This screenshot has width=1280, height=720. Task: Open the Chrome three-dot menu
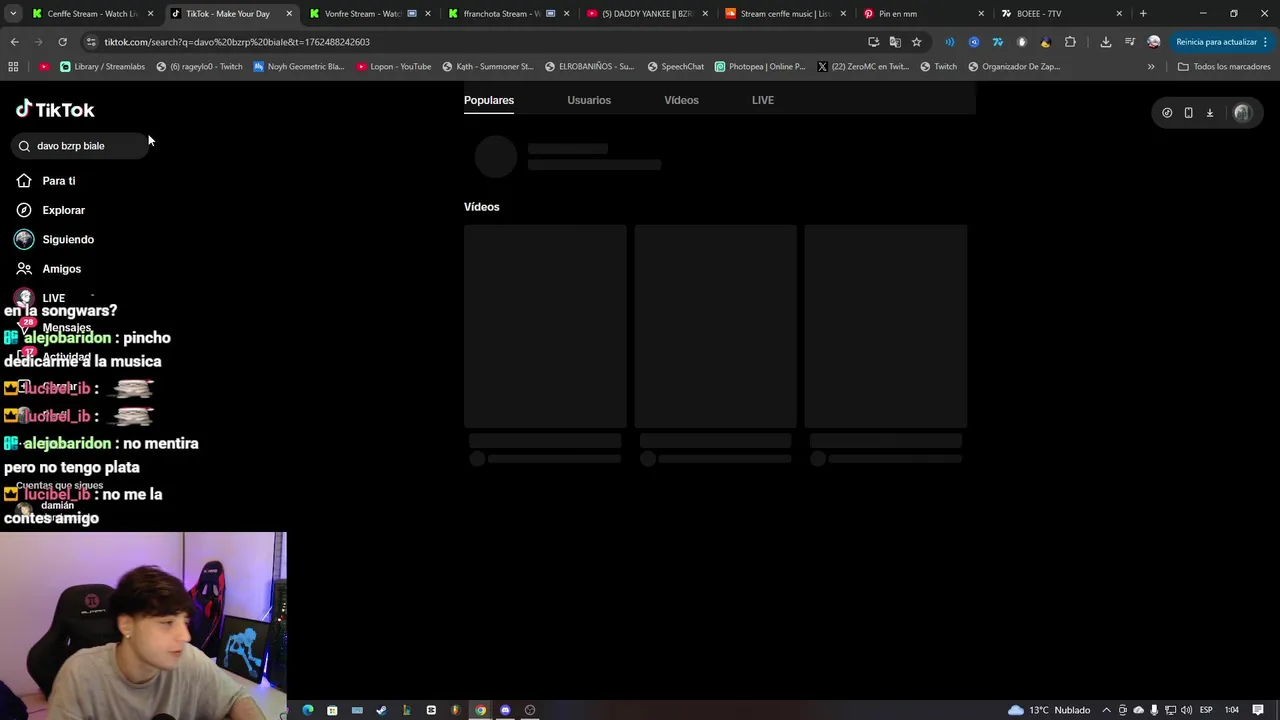point(1266,42)
